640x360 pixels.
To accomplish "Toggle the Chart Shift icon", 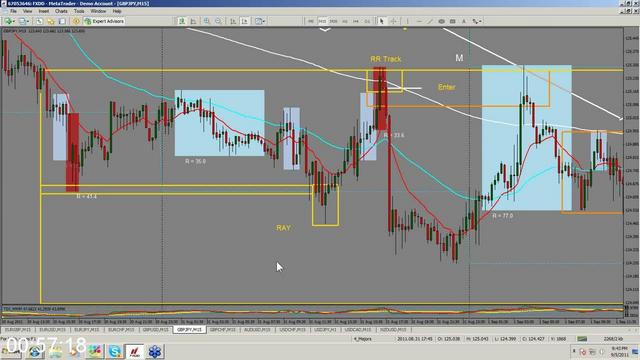I will point(244,21).
